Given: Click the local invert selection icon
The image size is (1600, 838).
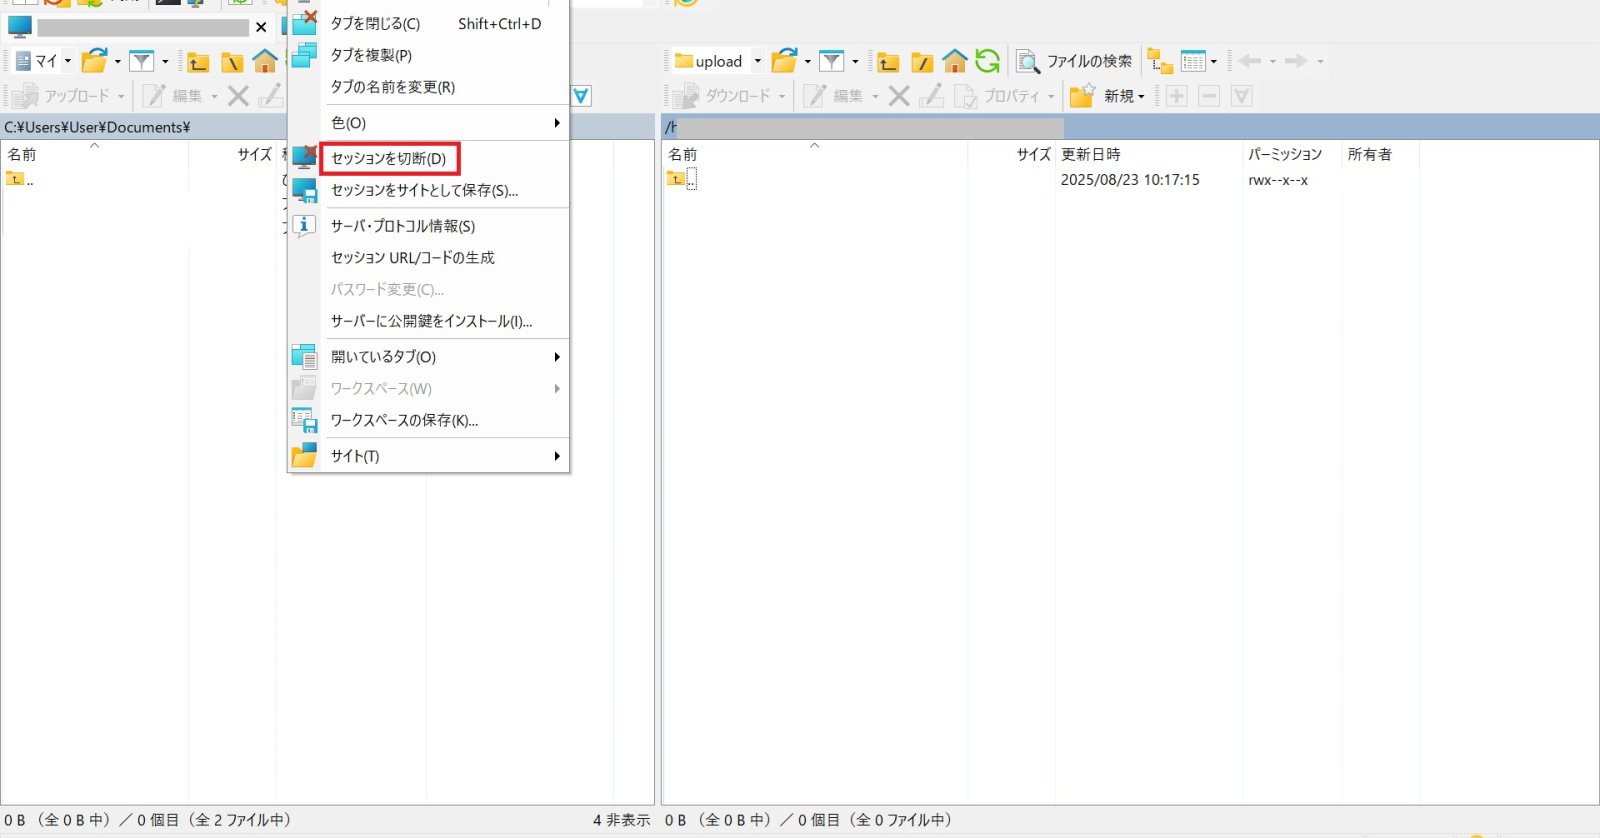Looking at the screenshot, I should (581, 96).
